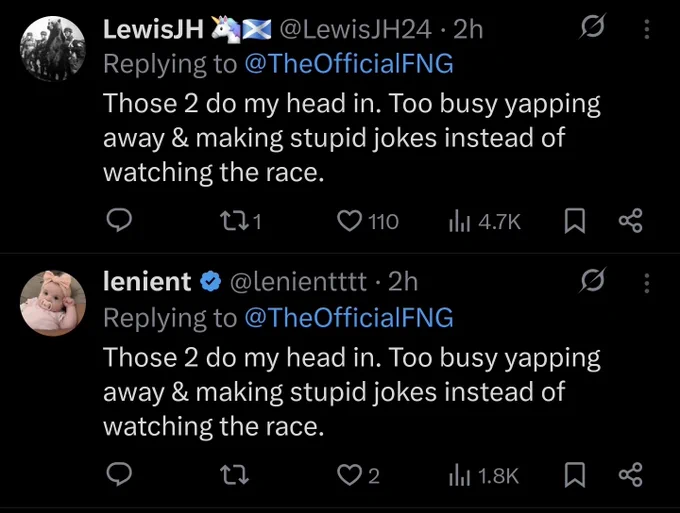View analytics showing 1.8K views
Image resolution: width=680 pixels, height=513 pixels.
484,475
